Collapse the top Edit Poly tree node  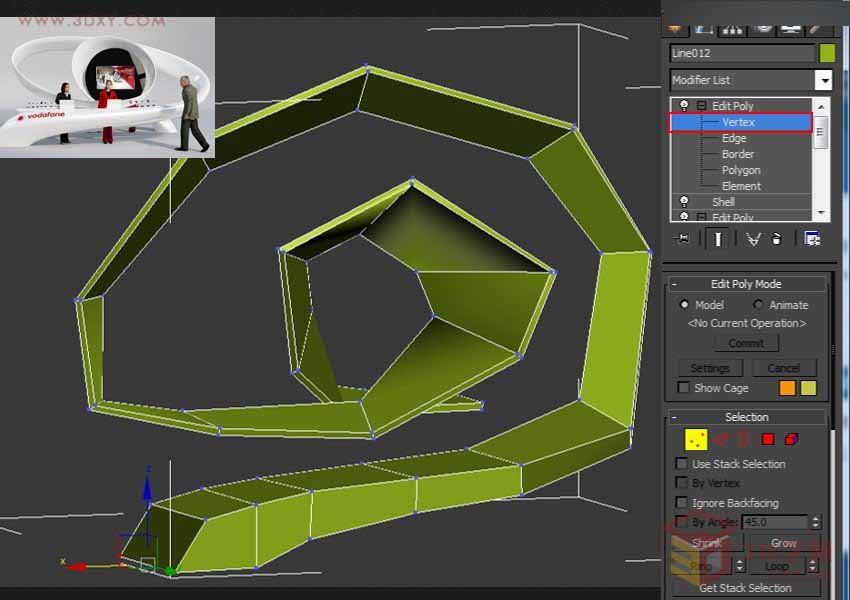click(x=701, y=106)
